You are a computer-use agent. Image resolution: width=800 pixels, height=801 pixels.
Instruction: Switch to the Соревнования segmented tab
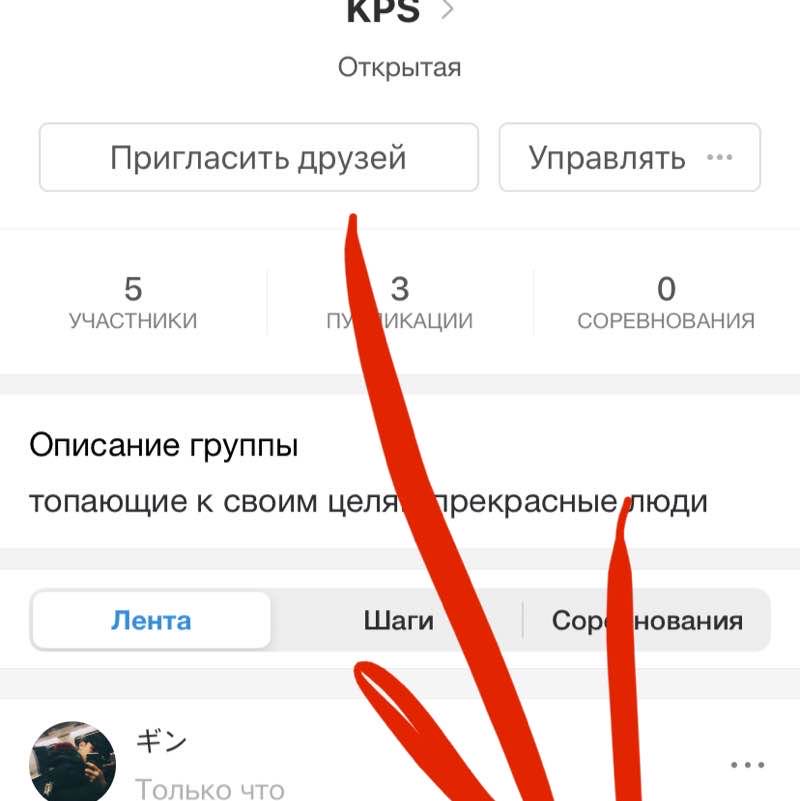[x=647, y=621]
